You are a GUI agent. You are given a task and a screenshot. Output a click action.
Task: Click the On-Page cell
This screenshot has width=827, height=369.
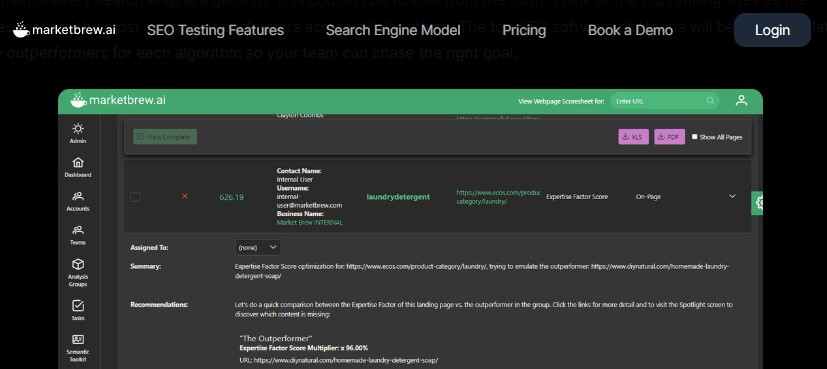point(648,197)
